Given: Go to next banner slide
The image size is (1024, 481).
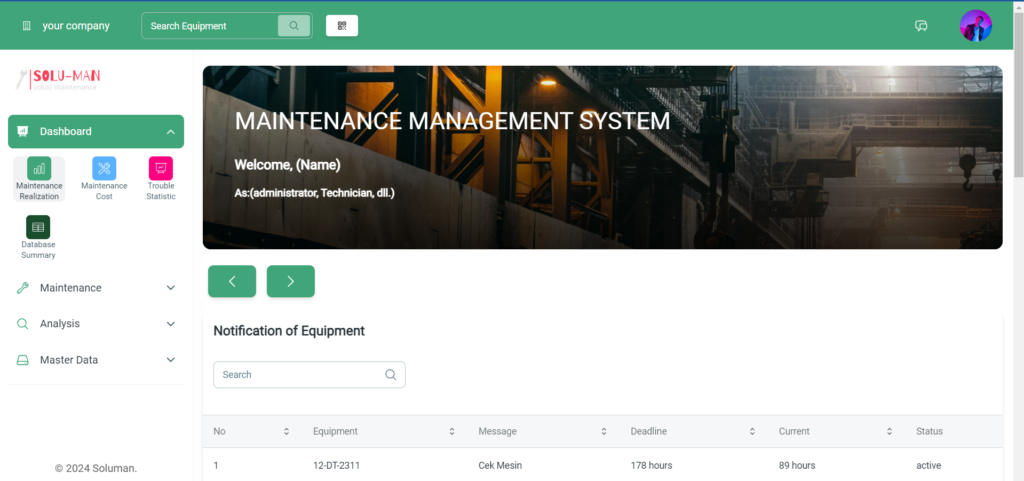Looking at the screenshot, I should [x=291, y=281].
